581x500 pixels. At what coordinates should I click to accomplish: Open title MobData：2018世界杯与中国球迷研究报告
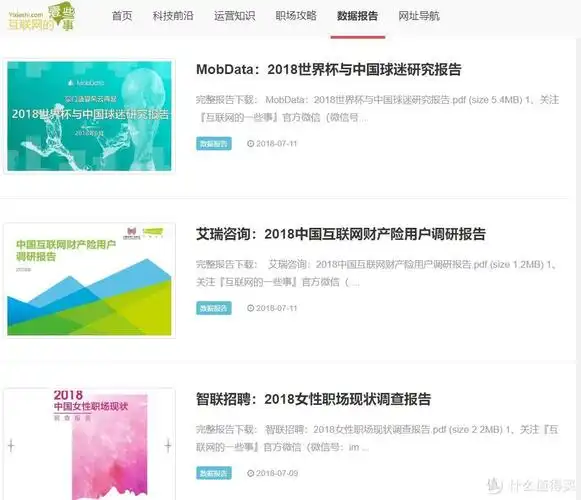tap(329, 69)
